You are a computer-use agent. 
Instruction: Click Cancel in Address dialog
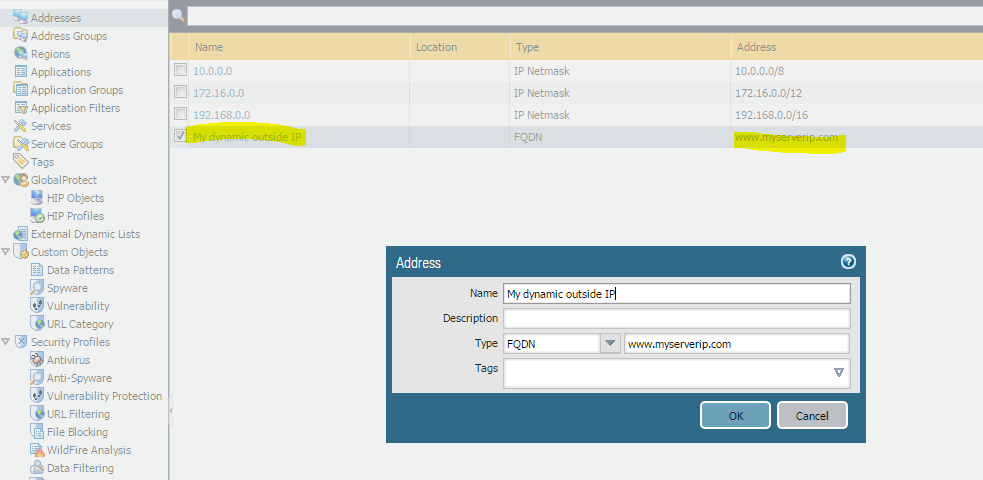click(x=812, y=415)
